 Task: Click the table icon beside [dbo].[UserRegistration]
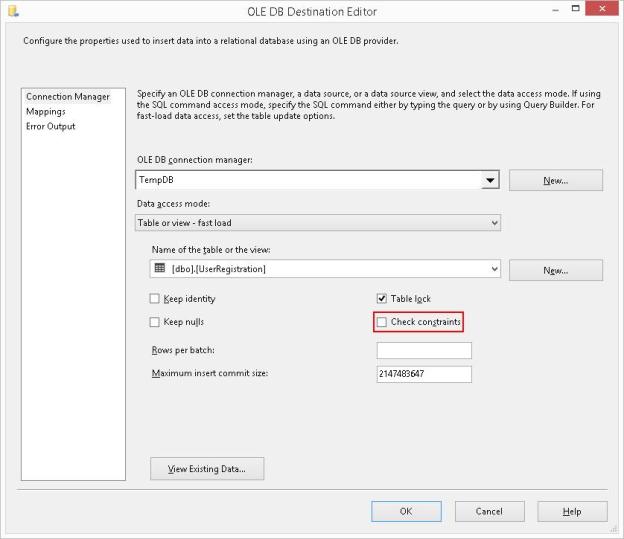click(160, 268)
